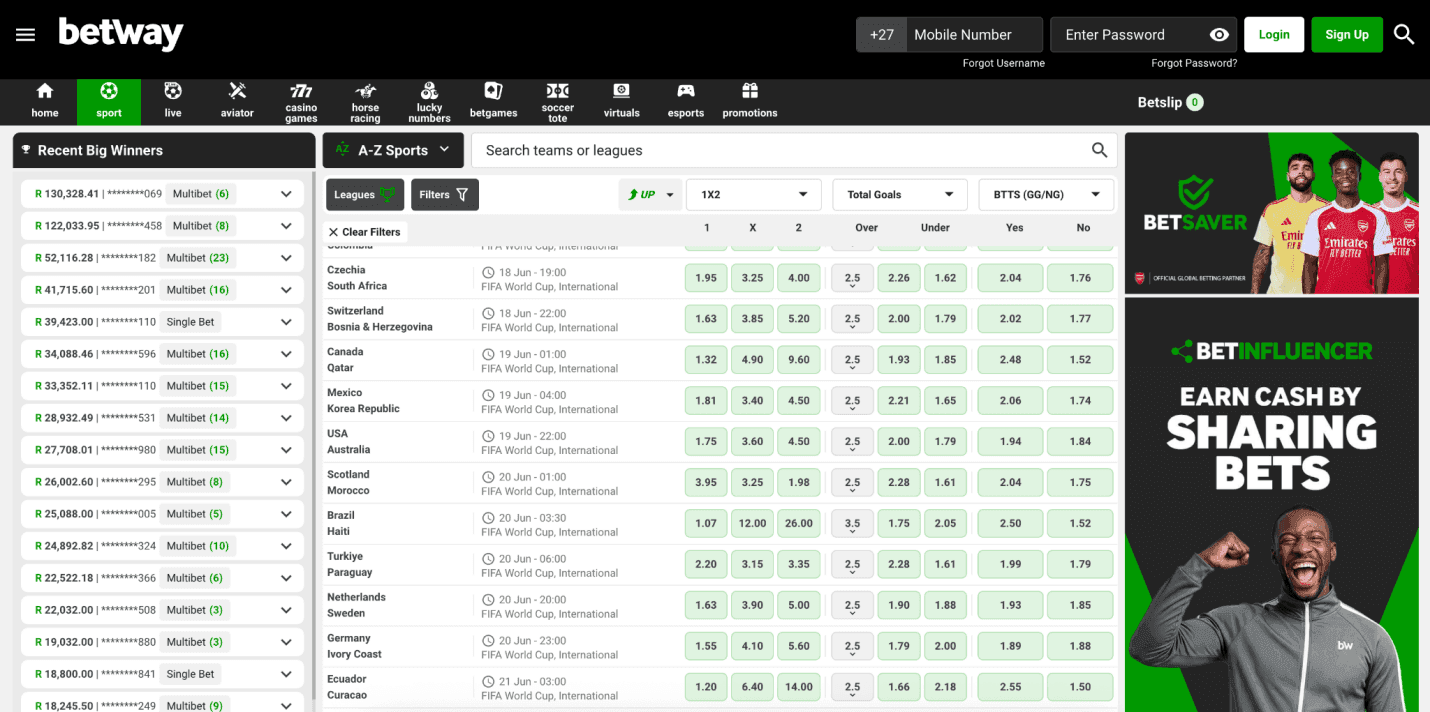Viewport: 1430px width, 712px height.
Task: Open site search magnifier icon
Action: coord(1404,35)
